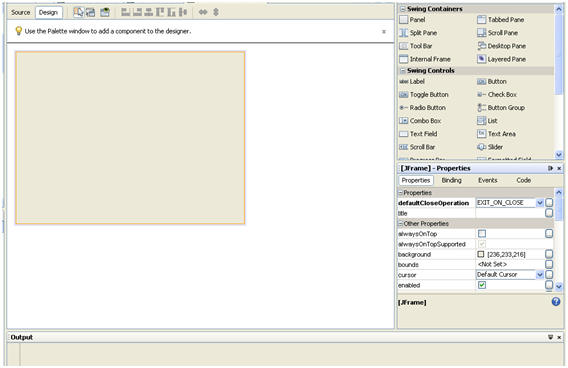The height and width of the screenshot is (368, 568).
Task: Open custom editor for defaultCloseOperation
Action: pos(549,202)
